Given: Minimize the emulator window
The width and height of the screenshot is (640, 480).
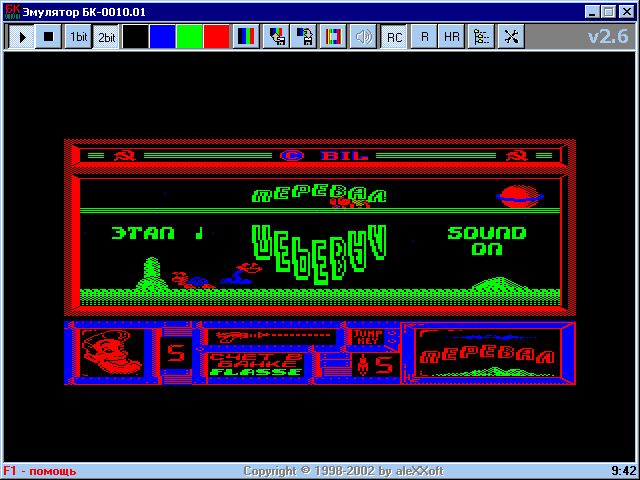Looking at the screenshot, I should pyautogui.click(x=592, y=11).
